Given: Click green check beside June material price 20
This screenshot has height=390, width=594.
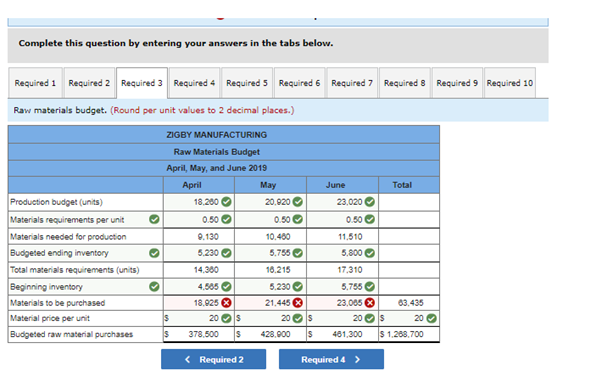Looking at the screenshot, I should [x=370, y=318].
